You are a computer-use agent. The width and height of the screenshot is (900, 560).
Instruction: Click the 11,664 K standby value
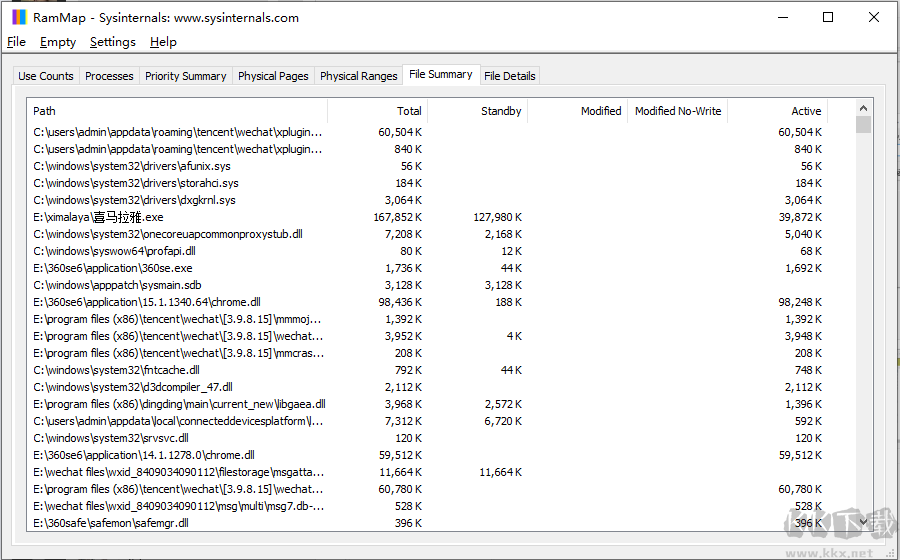[500, 472]
